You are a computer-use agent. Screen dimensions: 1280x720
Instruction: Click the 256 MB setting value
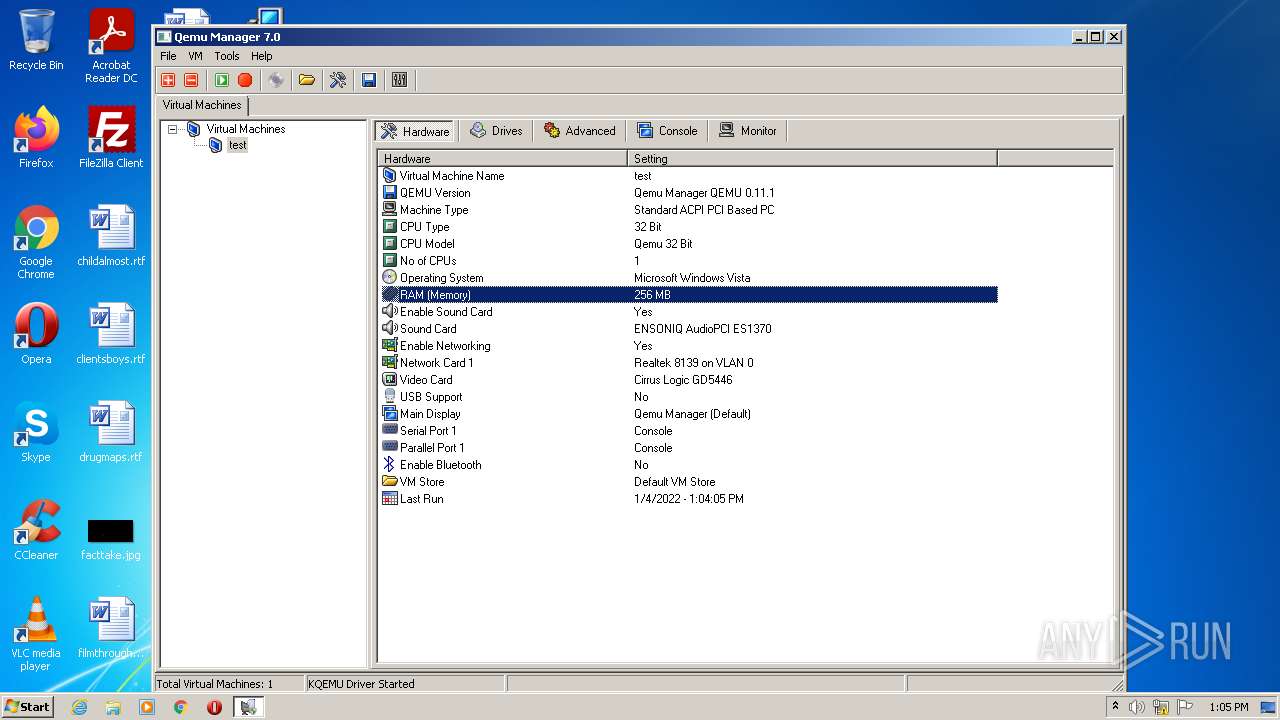[652, 295]
